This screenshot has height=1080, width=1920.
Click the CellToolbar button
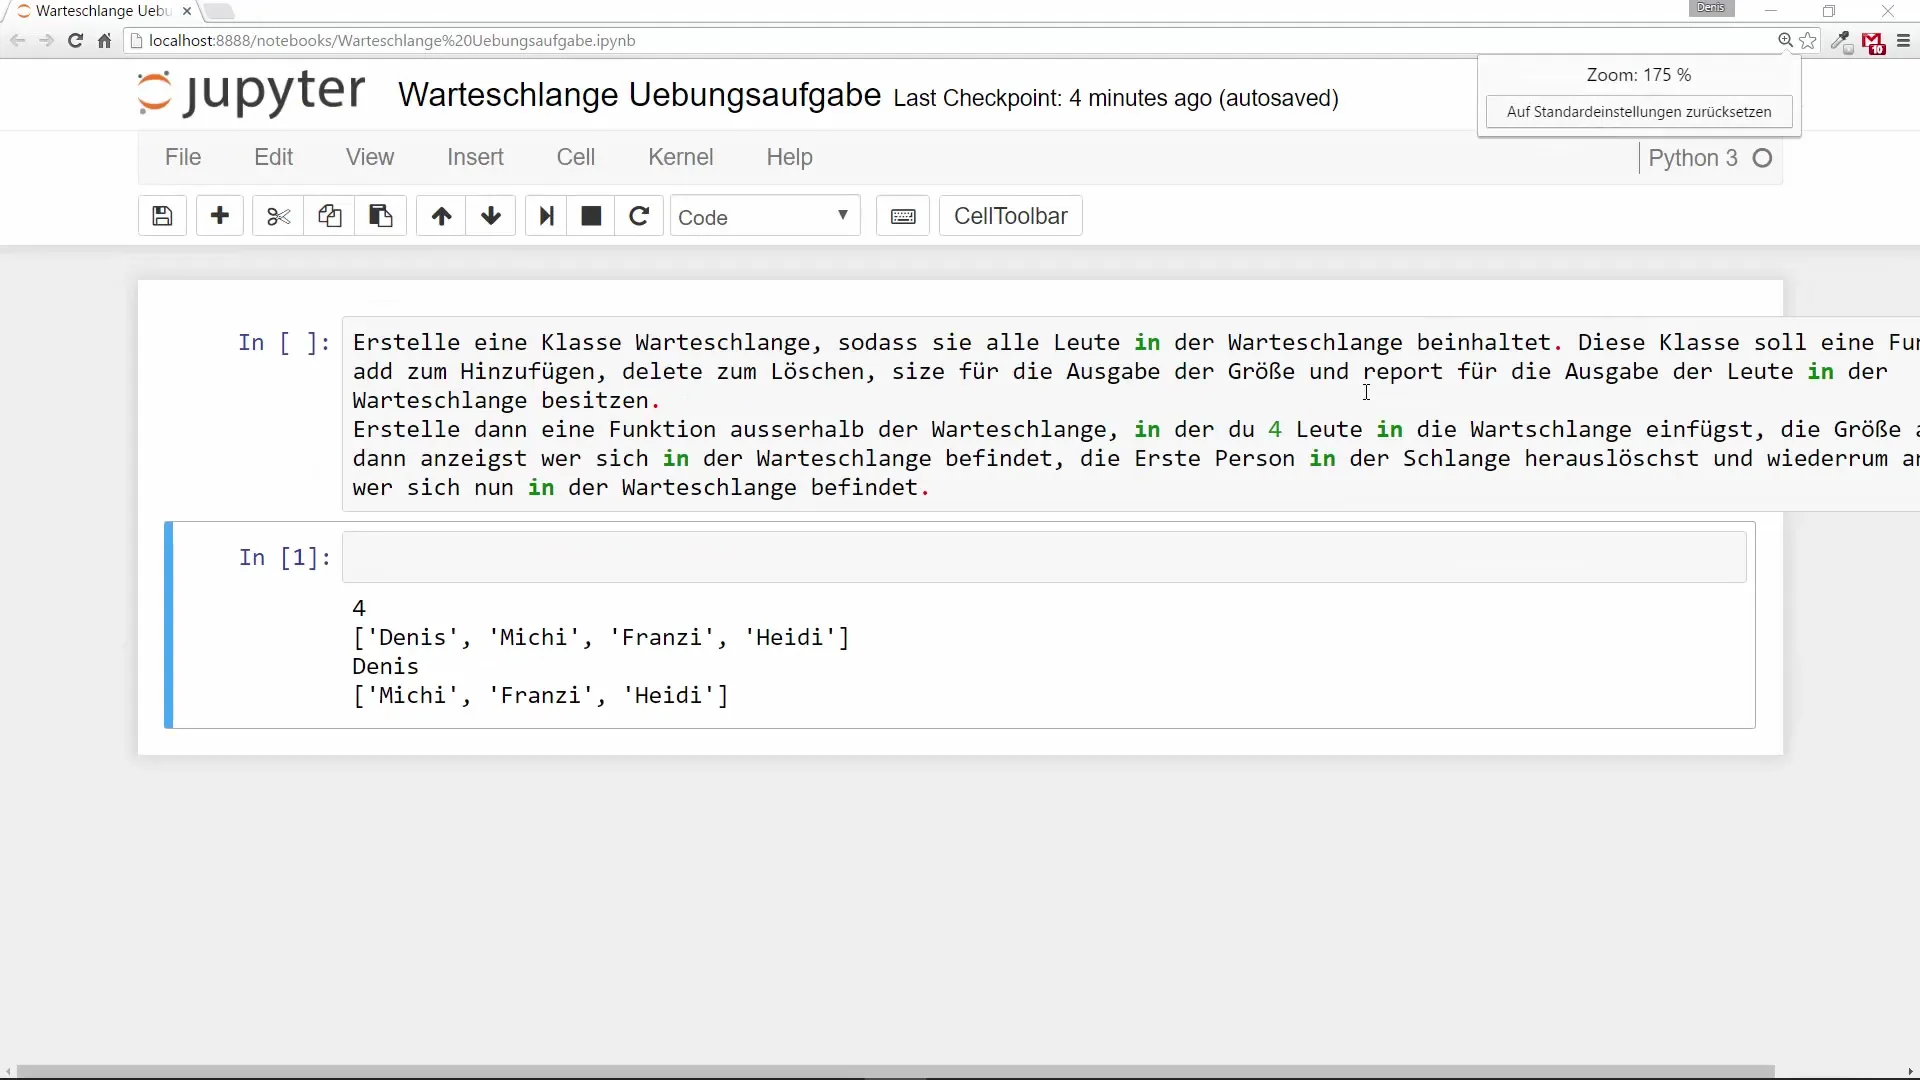(1010, 216)
